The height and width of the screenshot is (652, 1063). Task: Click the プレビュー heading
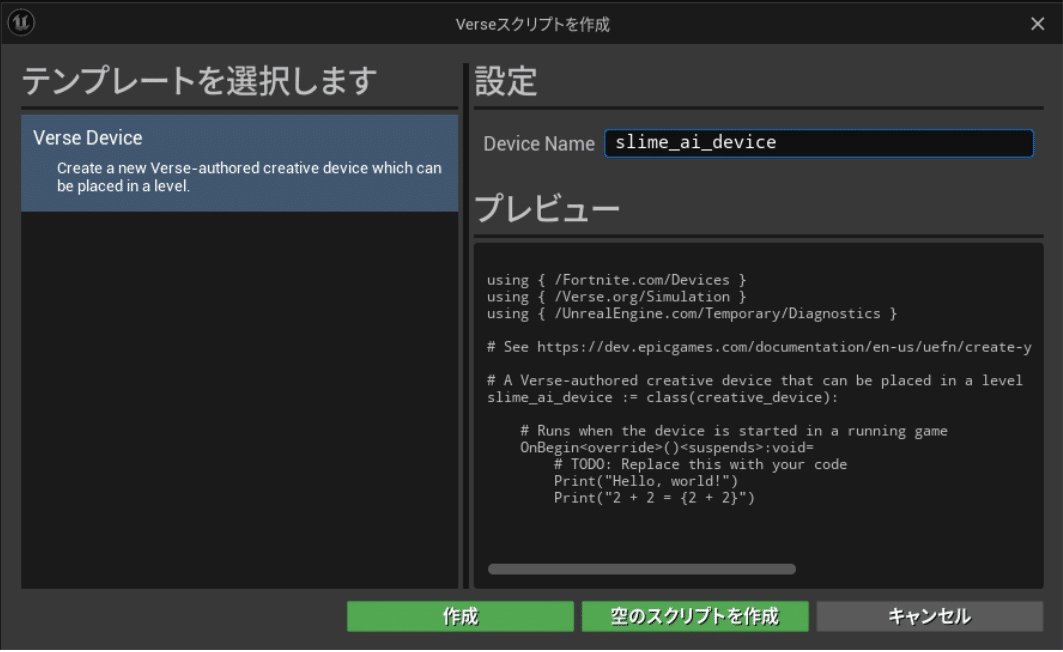(546, 207)
